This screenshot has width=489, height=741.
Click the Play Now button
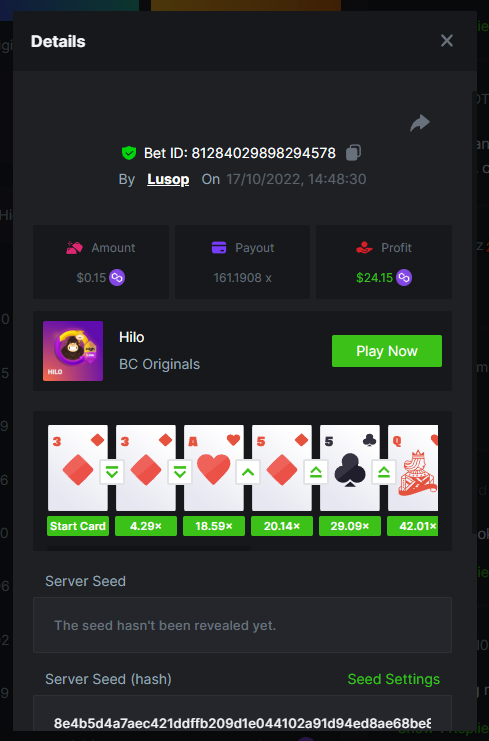tap(387, 351)
